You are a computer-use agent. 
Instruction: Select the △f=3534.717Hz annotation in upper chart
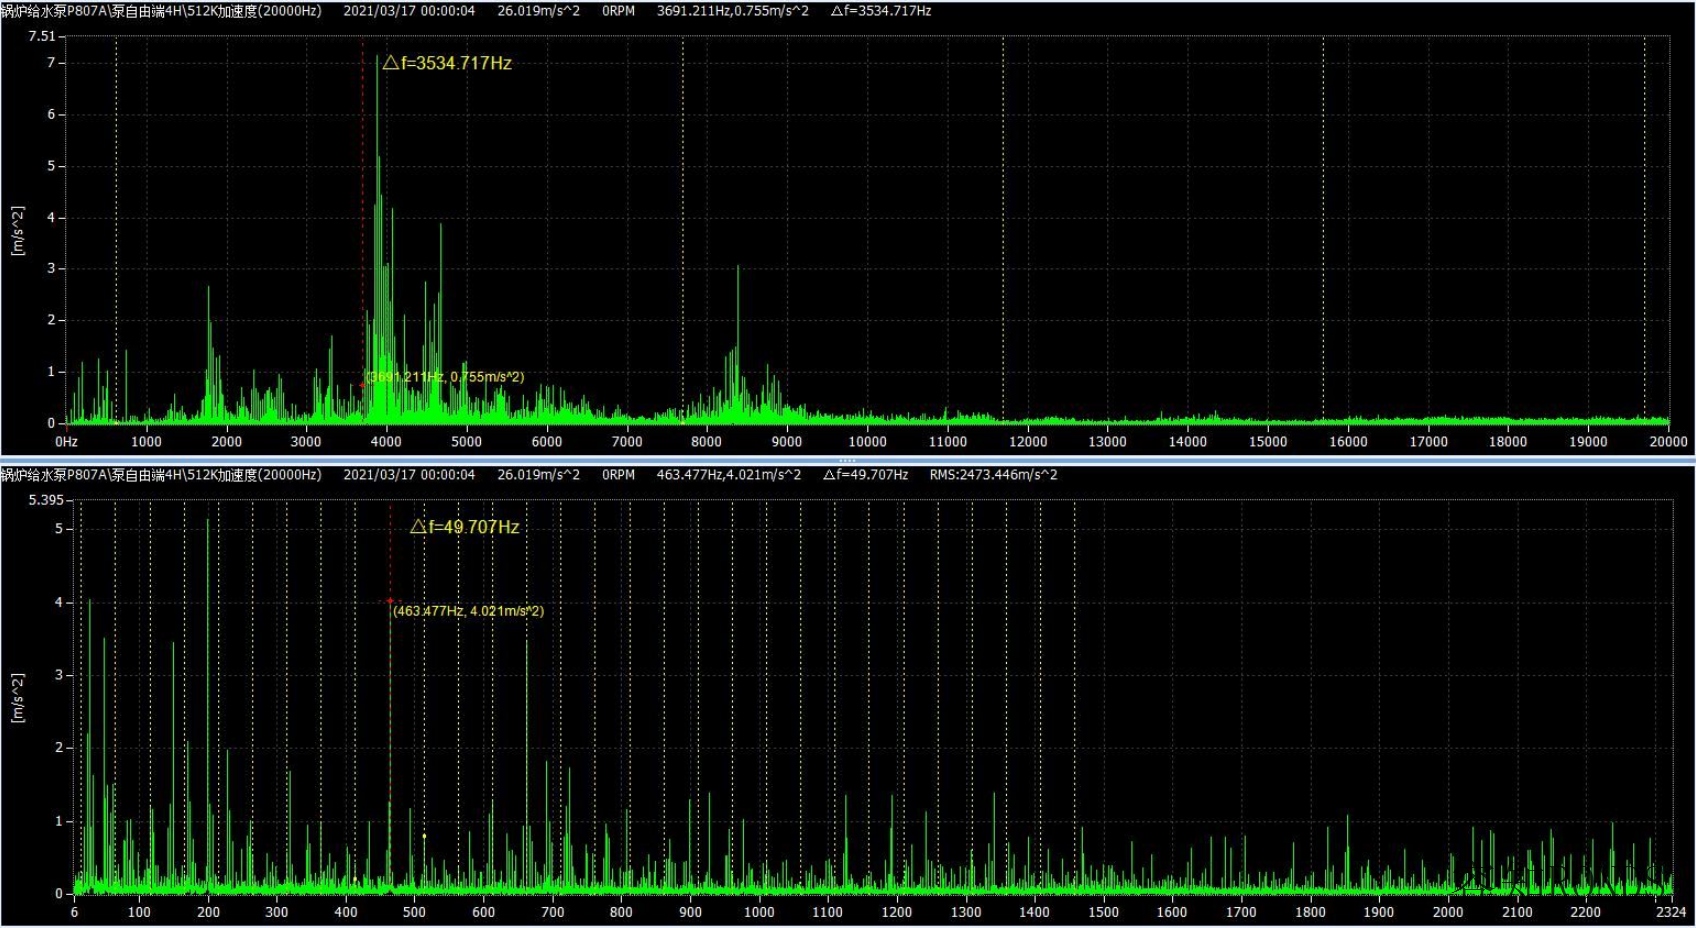coord(447,63)
